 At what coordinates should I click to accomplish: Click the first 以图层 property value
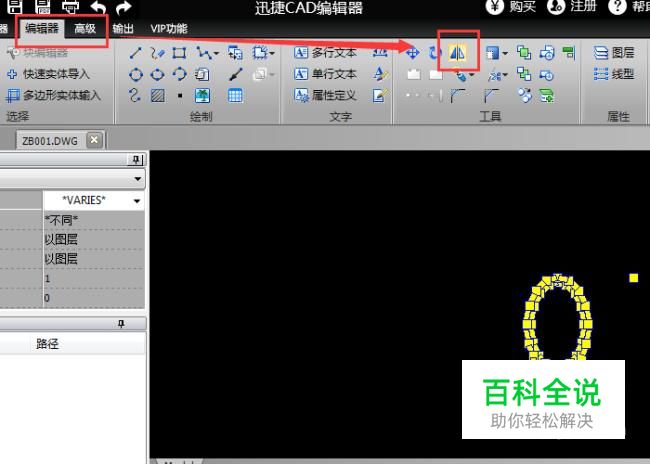pos(94,240)
